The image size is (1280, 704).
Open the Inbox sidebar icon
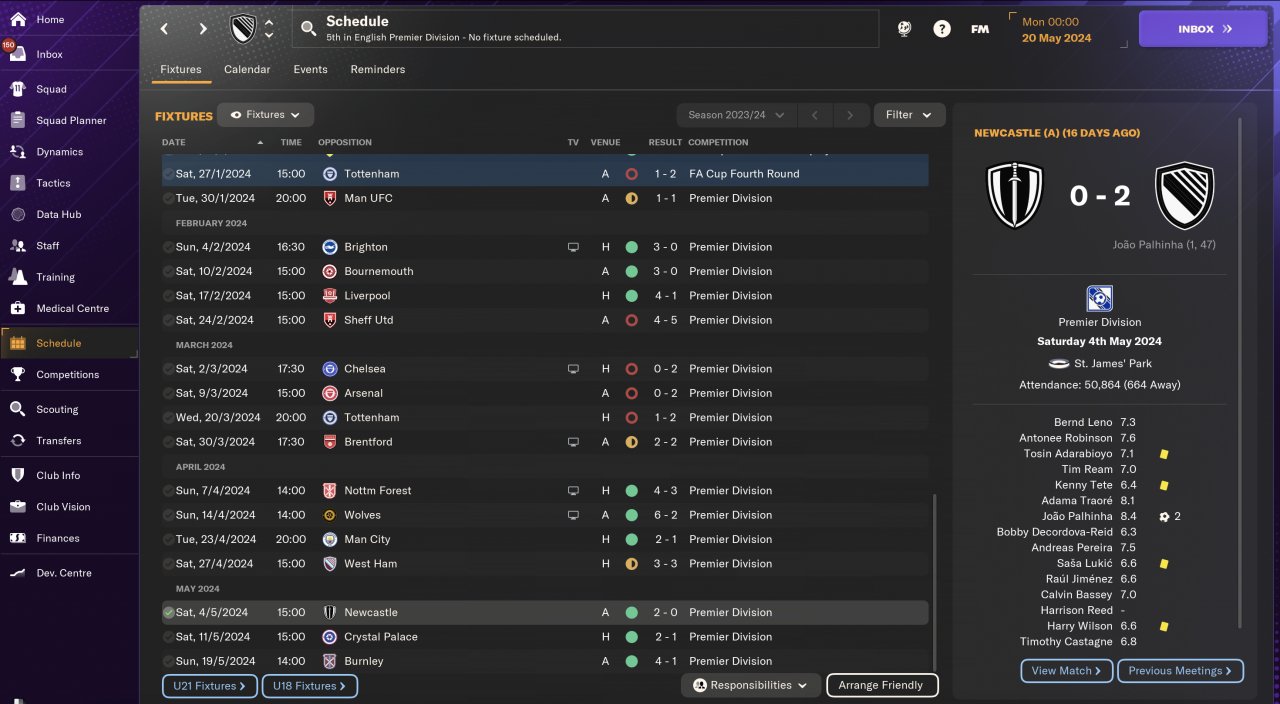point(17,54)
